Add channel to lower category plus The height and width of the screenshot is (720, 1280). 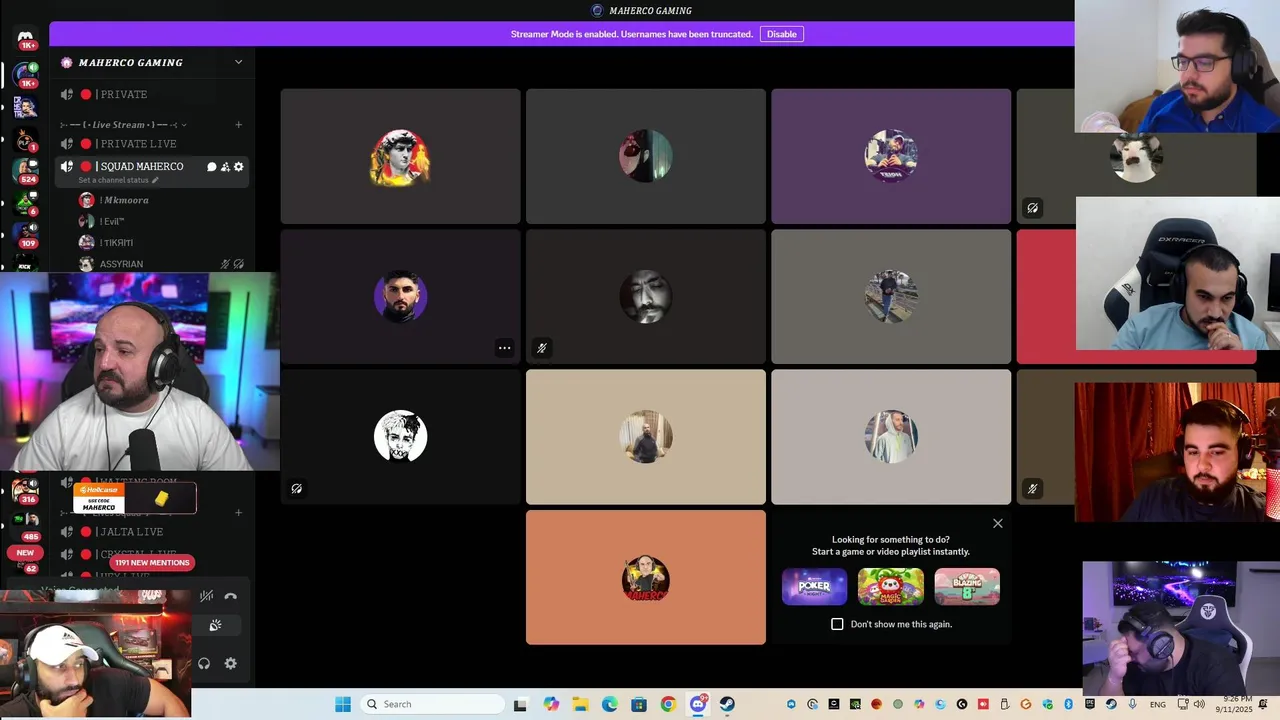238,512
